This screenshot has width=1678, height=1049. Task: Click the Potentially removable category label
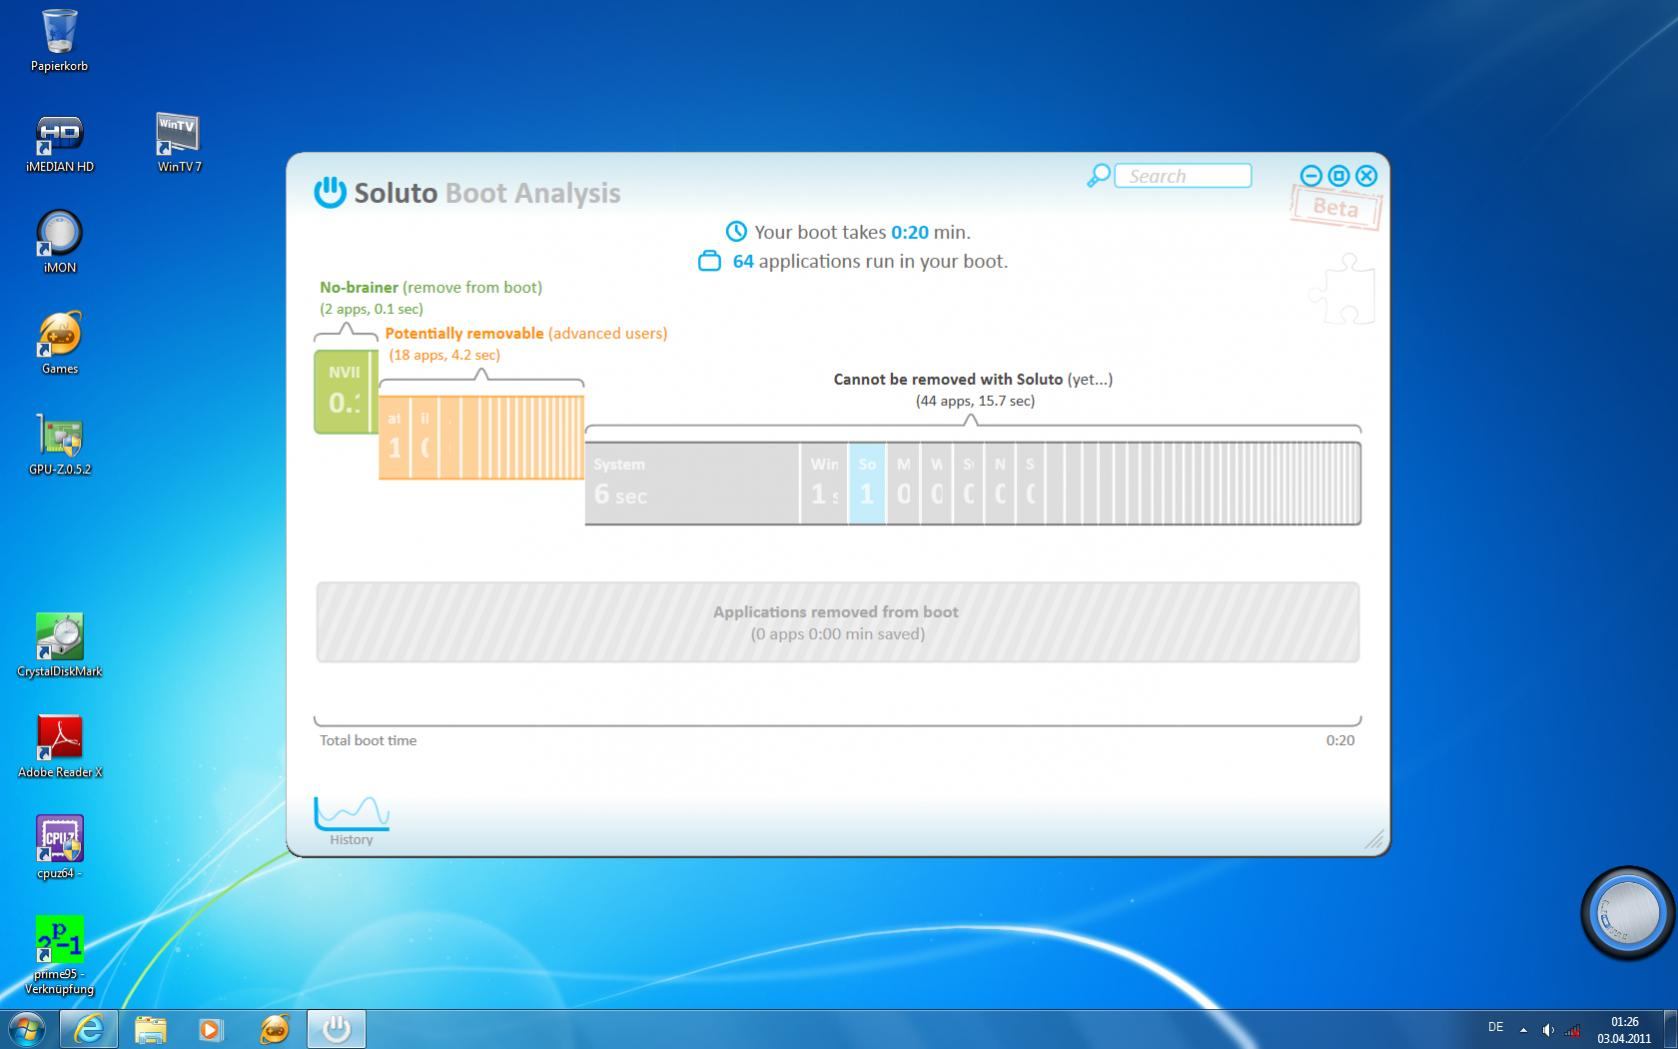(x=526, y=333)
